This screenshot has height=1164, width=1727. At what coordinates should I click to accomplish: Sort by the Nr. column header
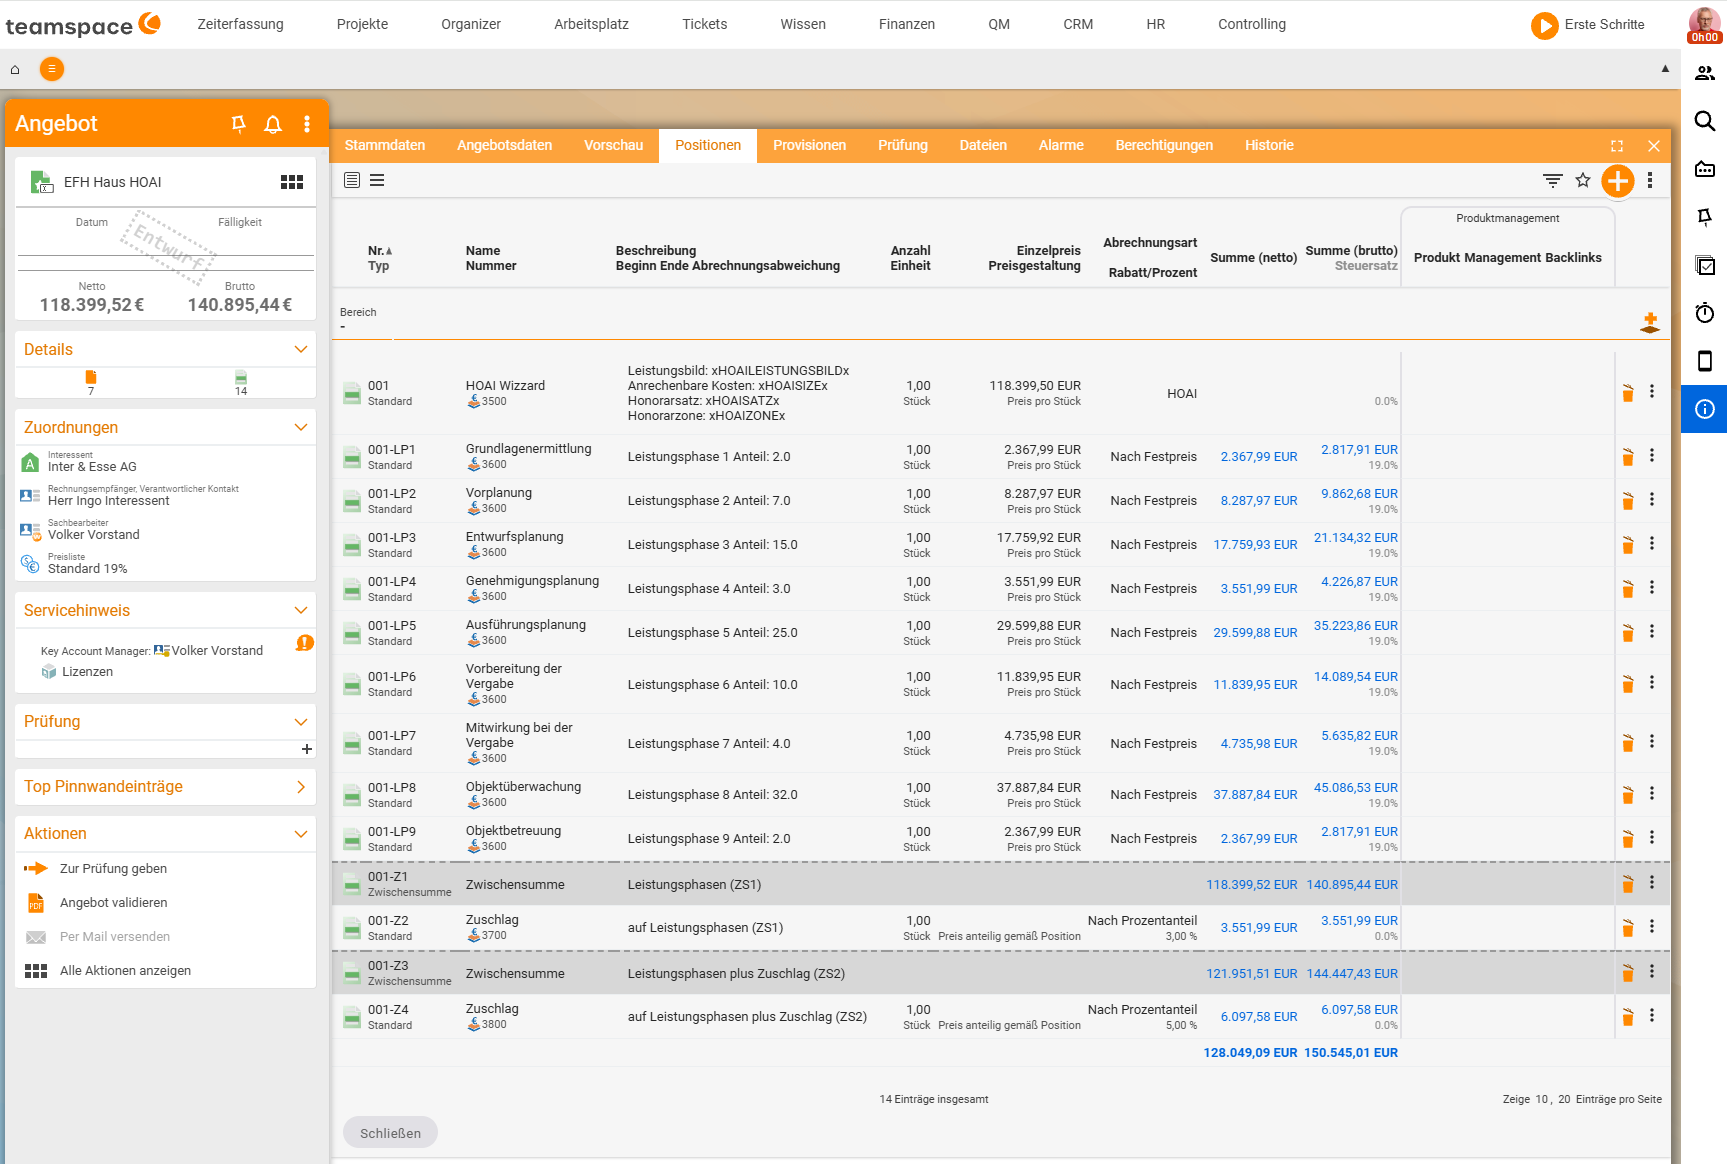pos(380,251)
